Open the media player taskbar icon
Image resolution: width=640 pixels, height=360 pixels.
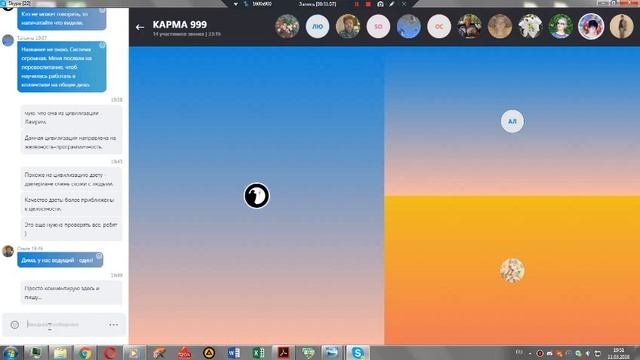point(134,353)
